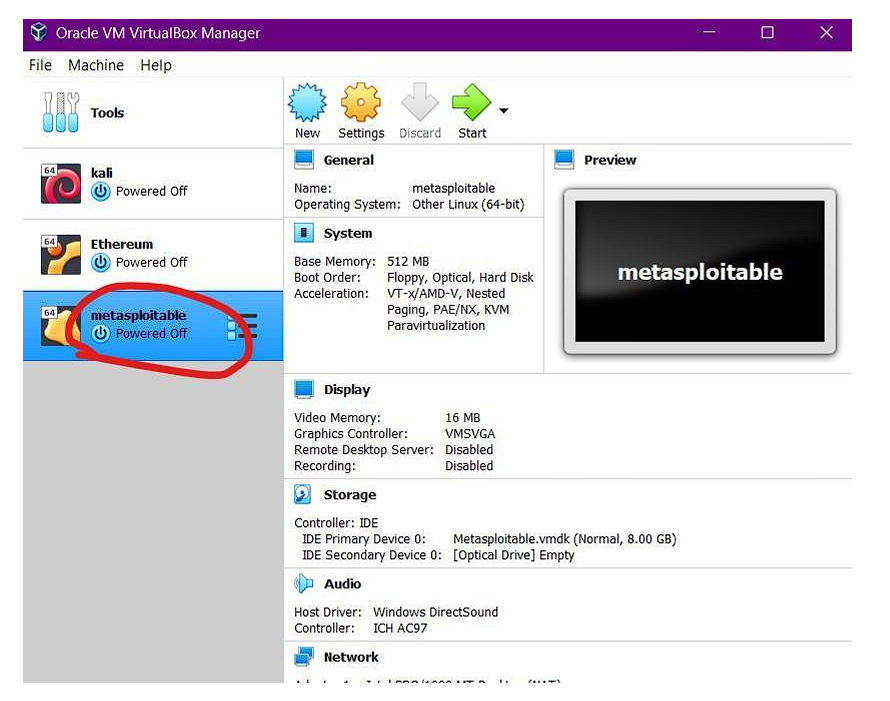Screen dimensions: 890x701
Task: Open the Display section settings
Action: (x=346, y=390)
